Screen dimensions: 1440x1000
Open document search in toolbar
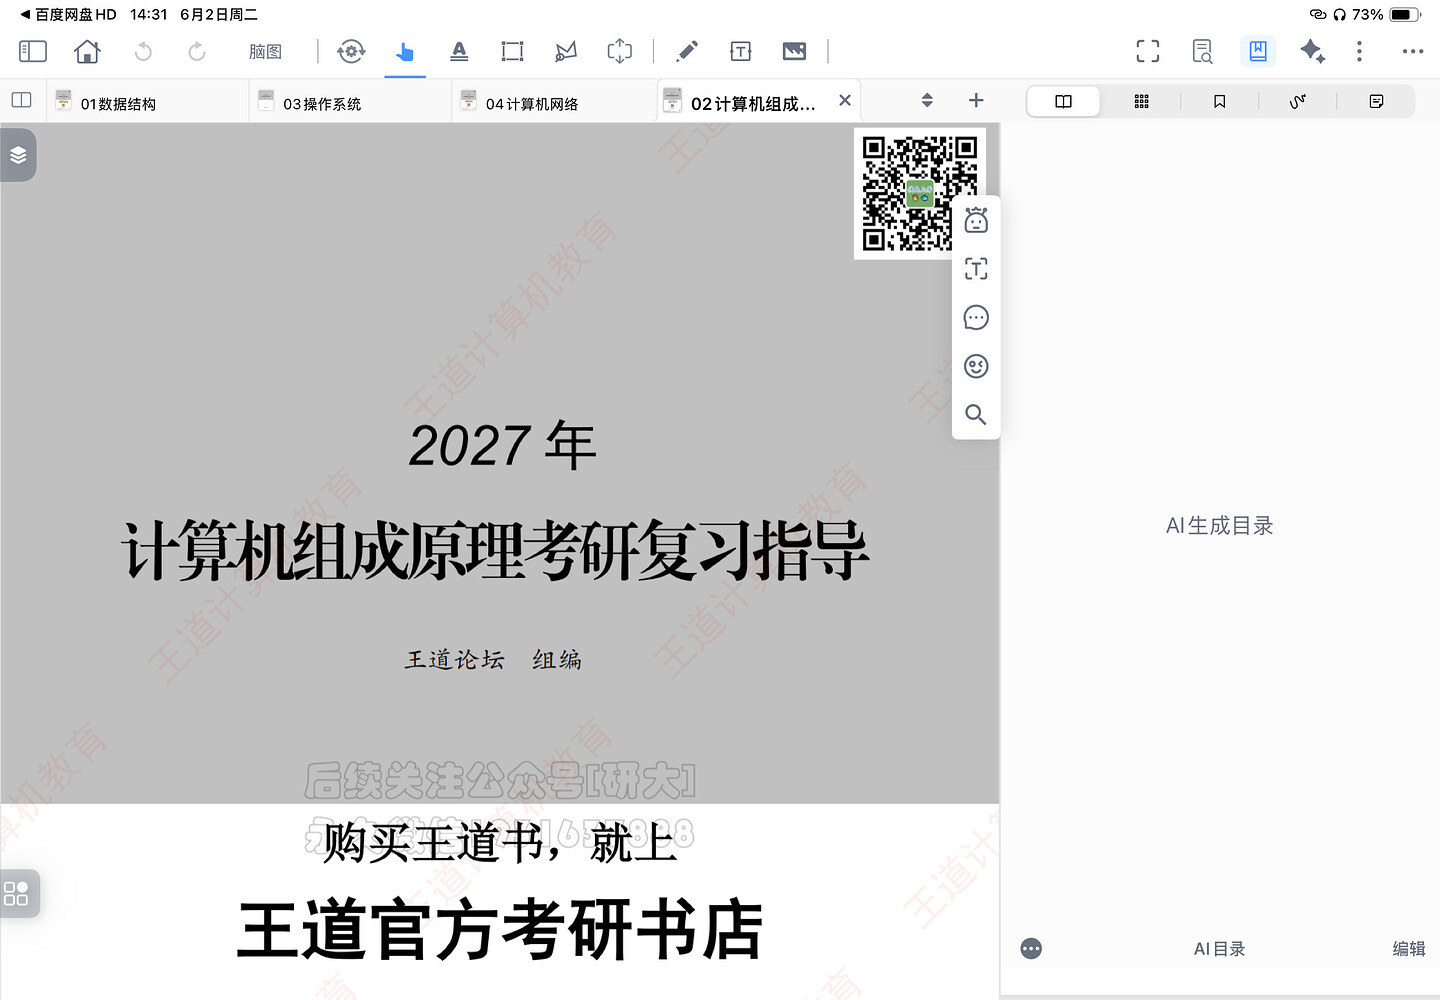1202,51
